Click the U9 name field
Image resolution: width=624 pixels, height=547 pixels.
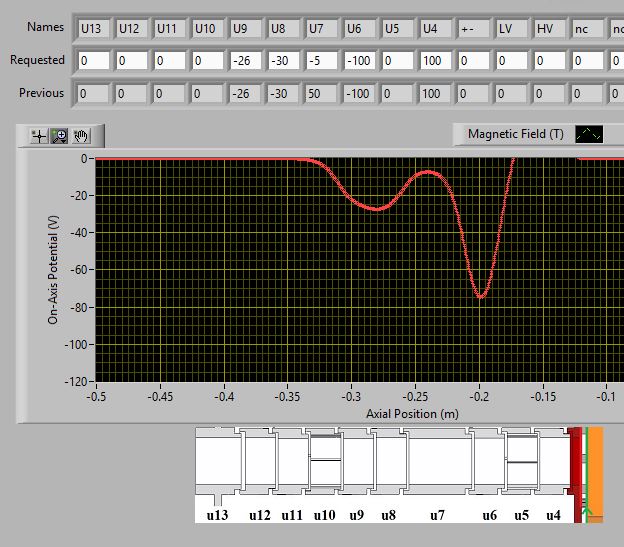[246, 29]
